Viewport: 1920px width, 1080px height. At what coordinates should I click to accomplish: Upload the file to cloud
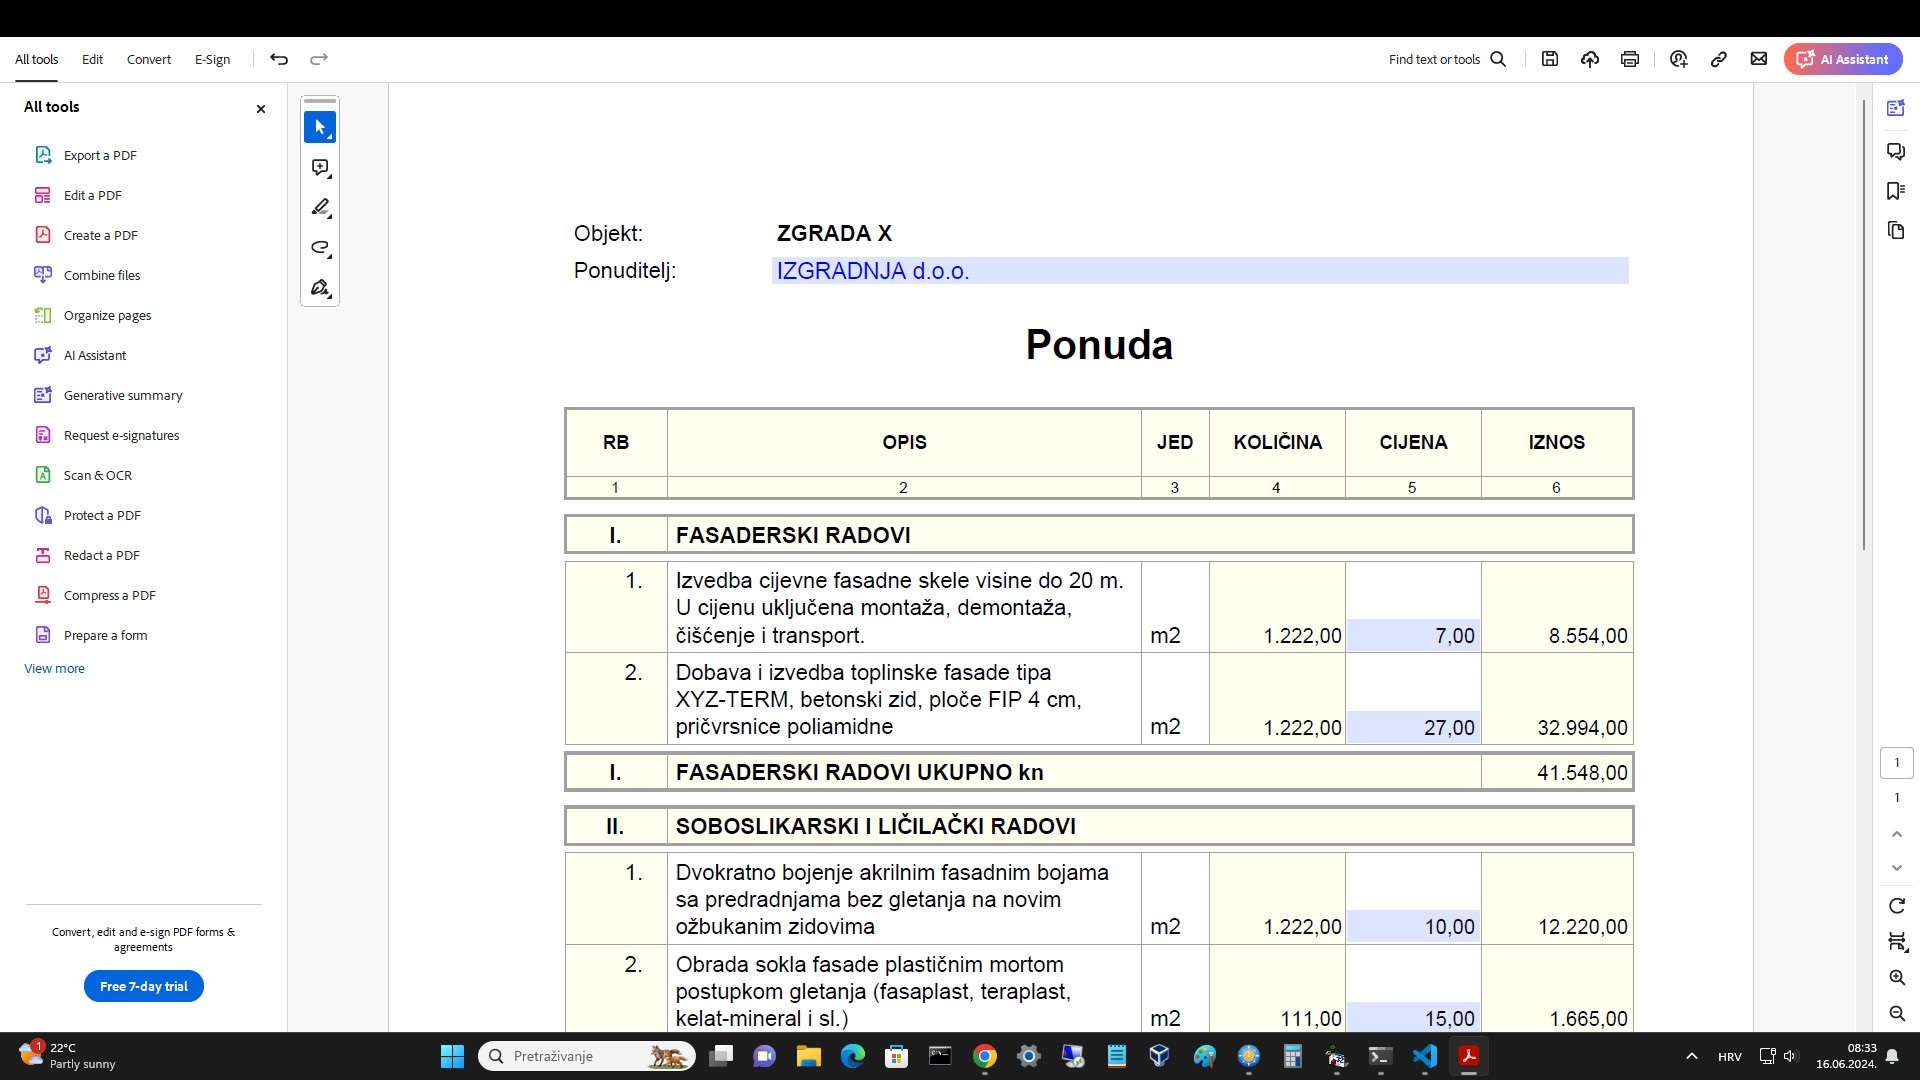(x=1590, y=59)
